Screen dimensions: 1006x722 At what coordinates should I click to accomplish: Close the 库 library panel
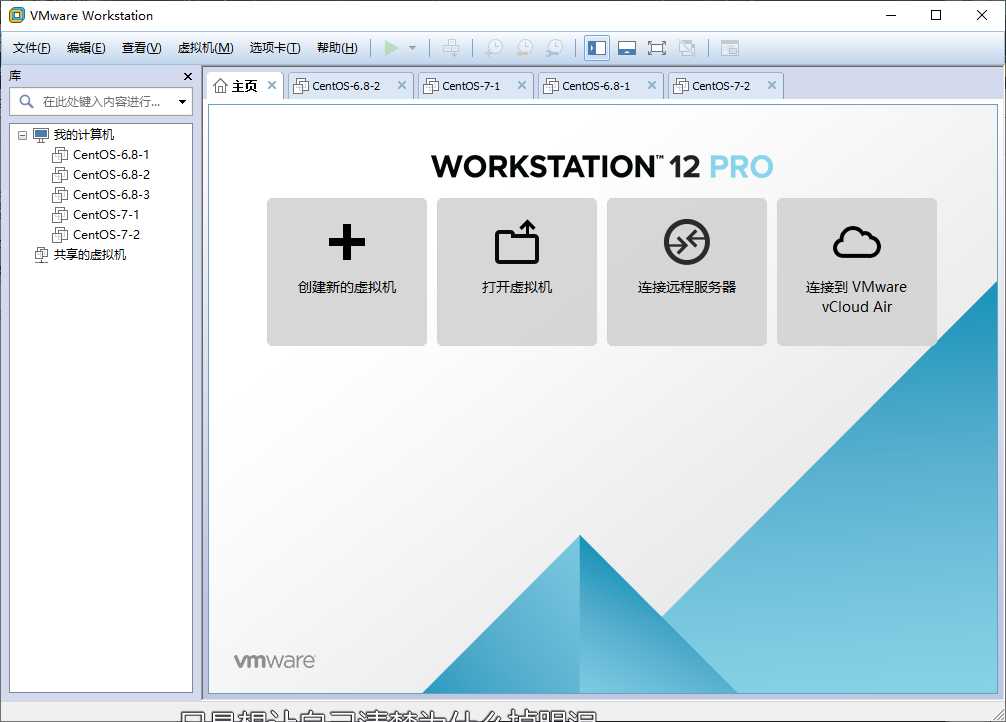tap(187, 76)
